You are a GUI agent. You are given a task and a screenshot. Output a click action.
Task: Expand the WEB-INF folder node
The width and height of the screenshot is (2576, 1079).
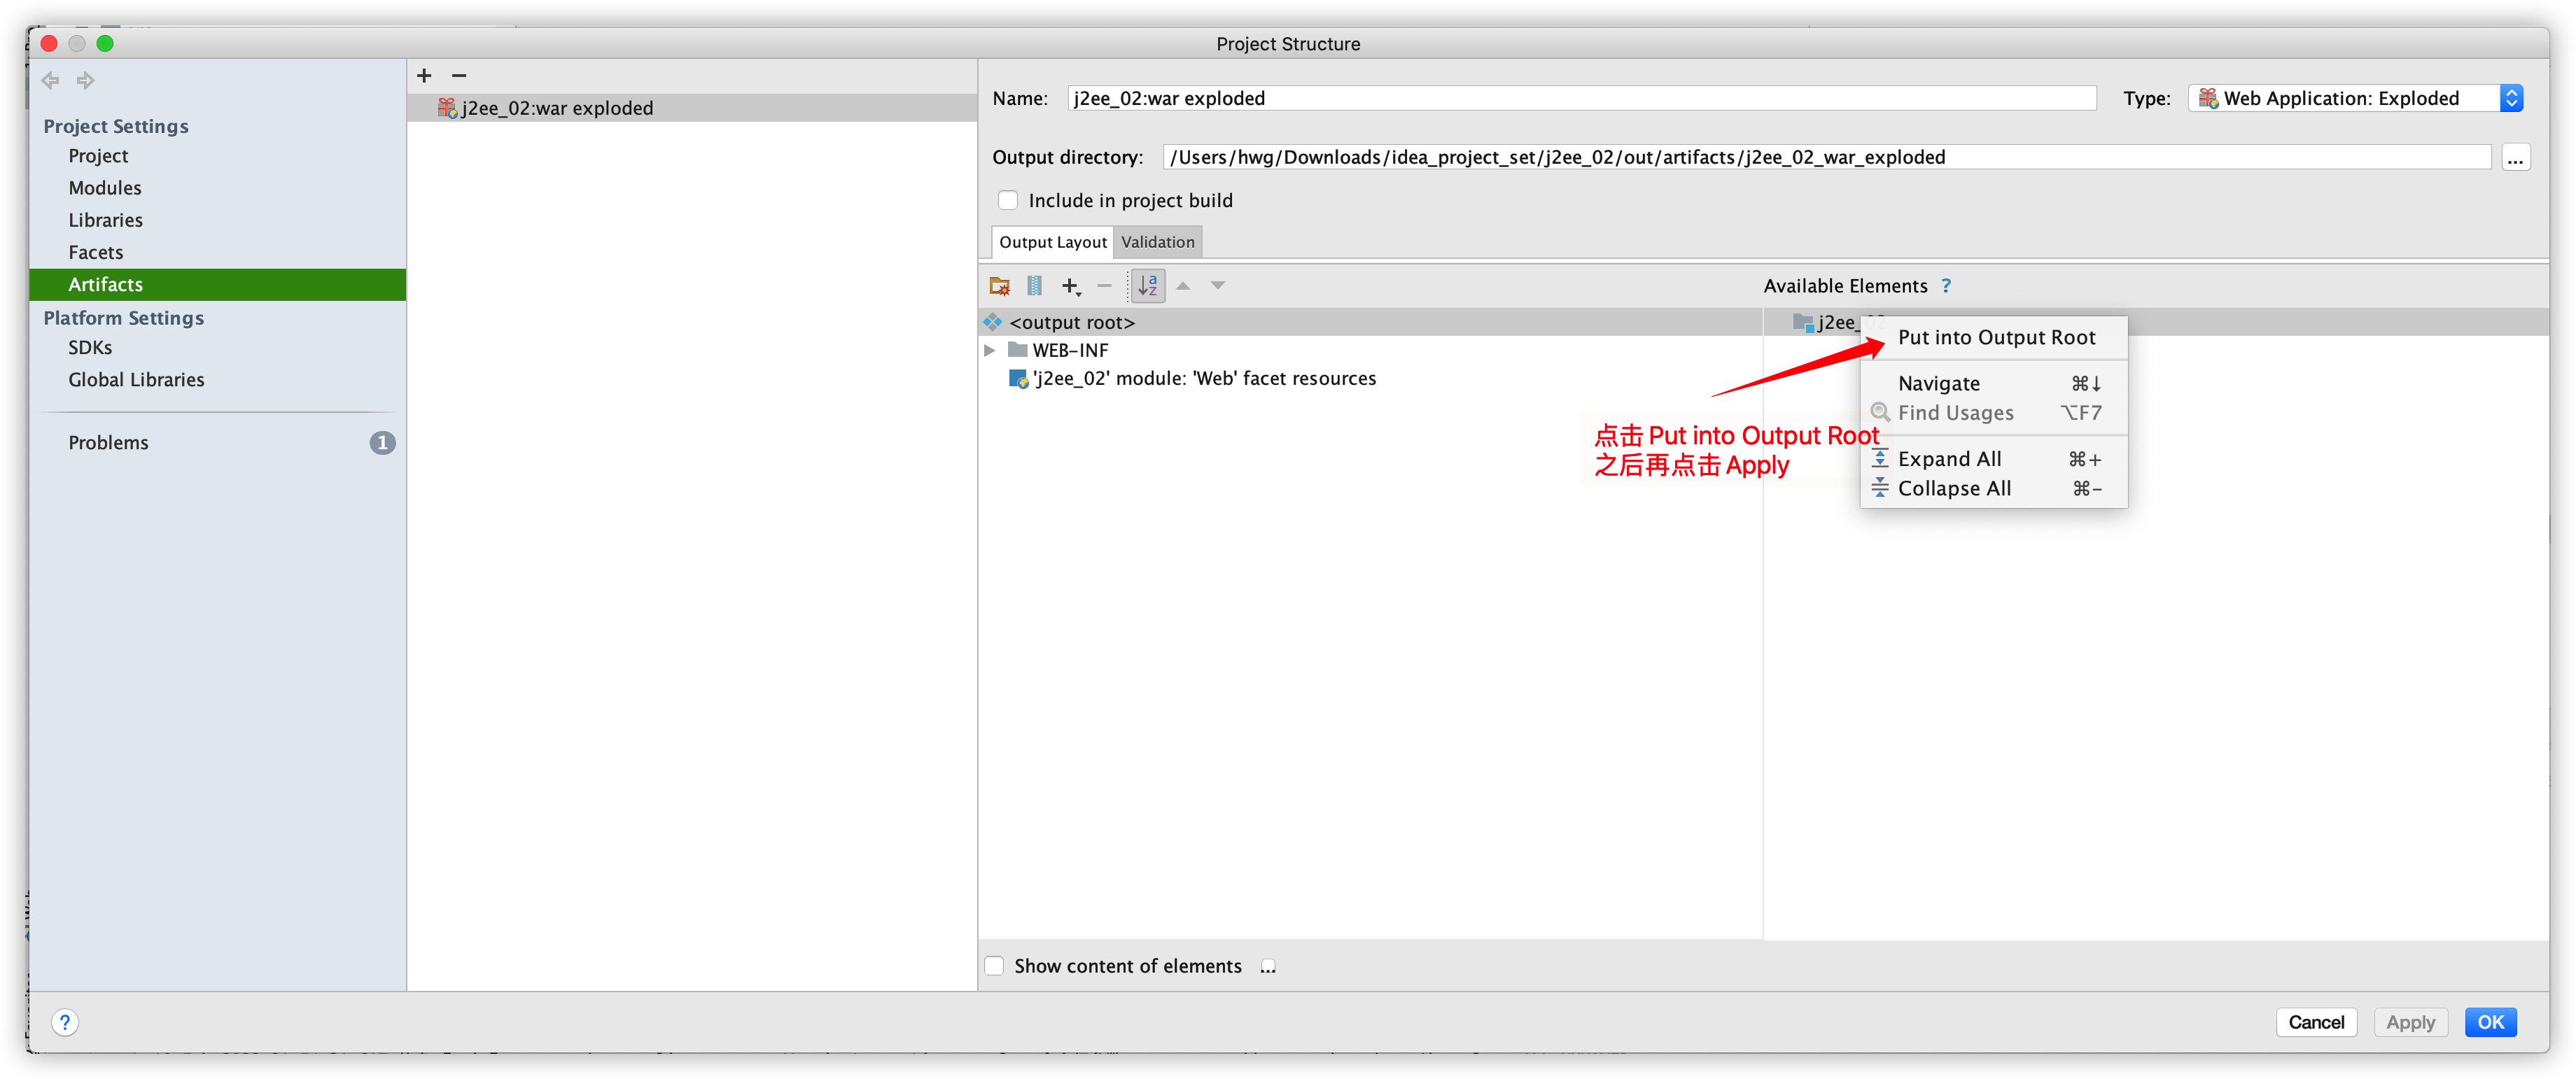(989, 350)
